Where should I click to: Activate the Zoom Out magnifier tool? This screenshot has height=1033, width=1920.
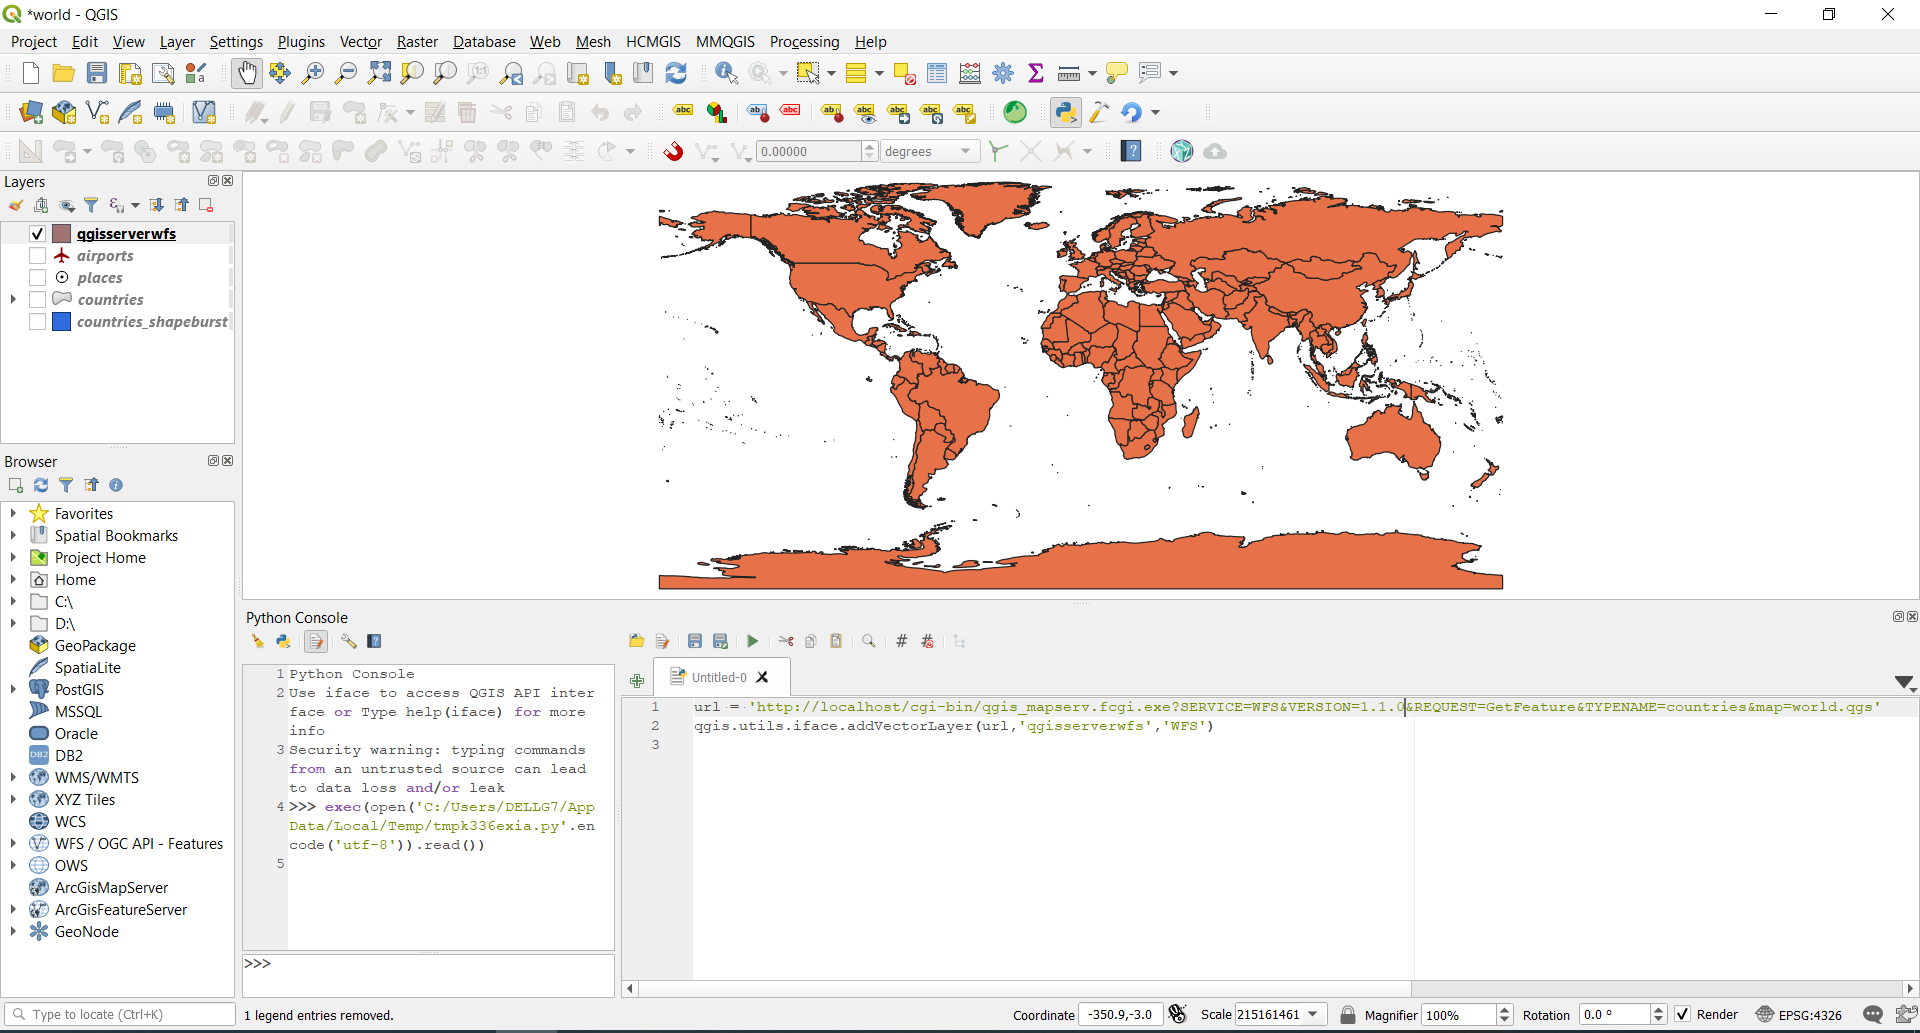click(x=345, y=73)
